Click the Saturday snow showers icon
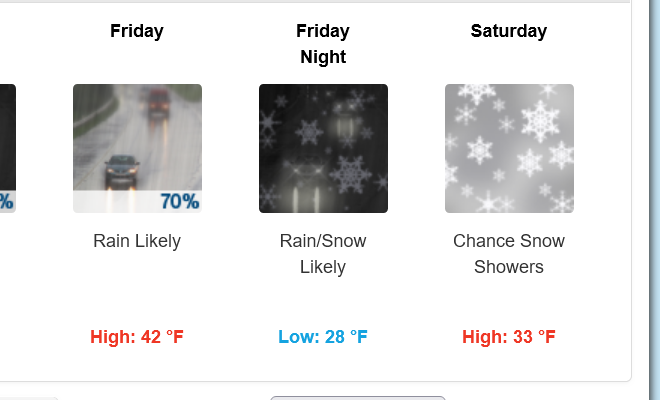Screen dimensions: 660x400 [x=509, y=148]
